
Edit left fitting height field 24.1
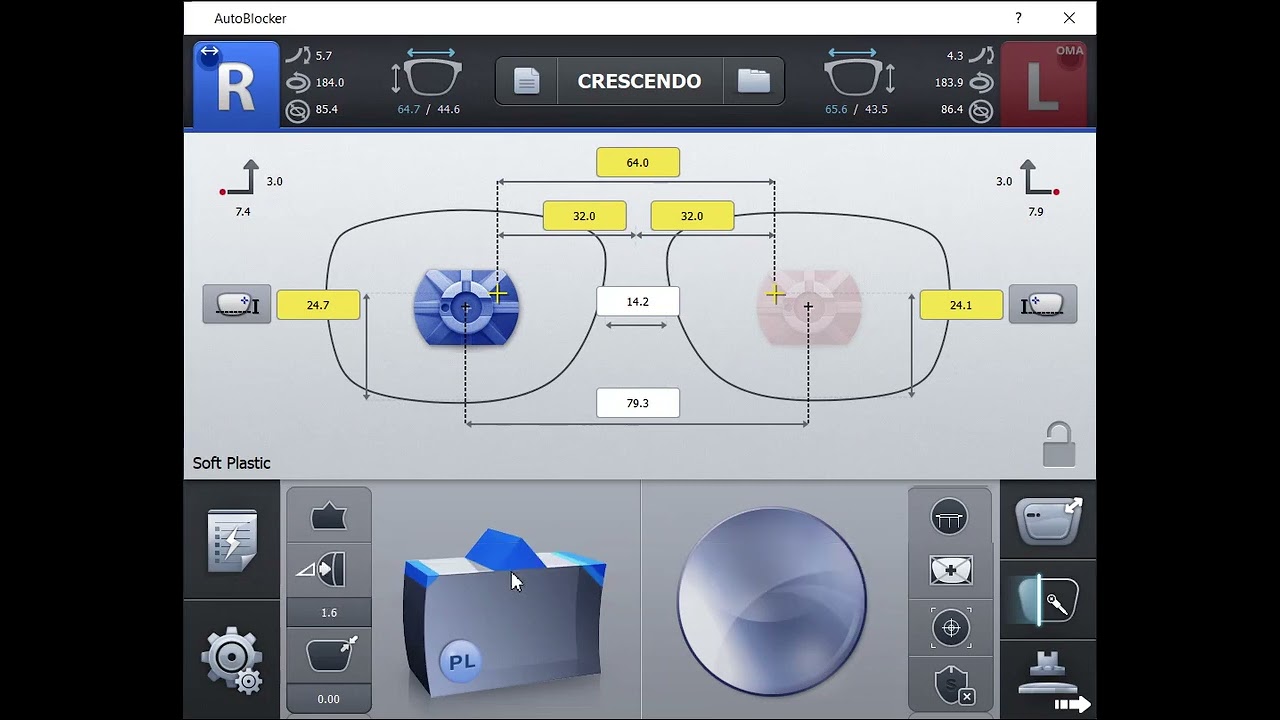coord(961,305)
